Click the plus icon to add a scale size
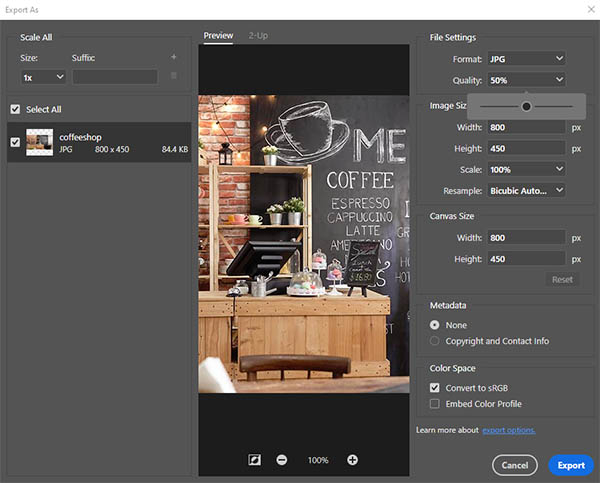 tap(173, 58)
